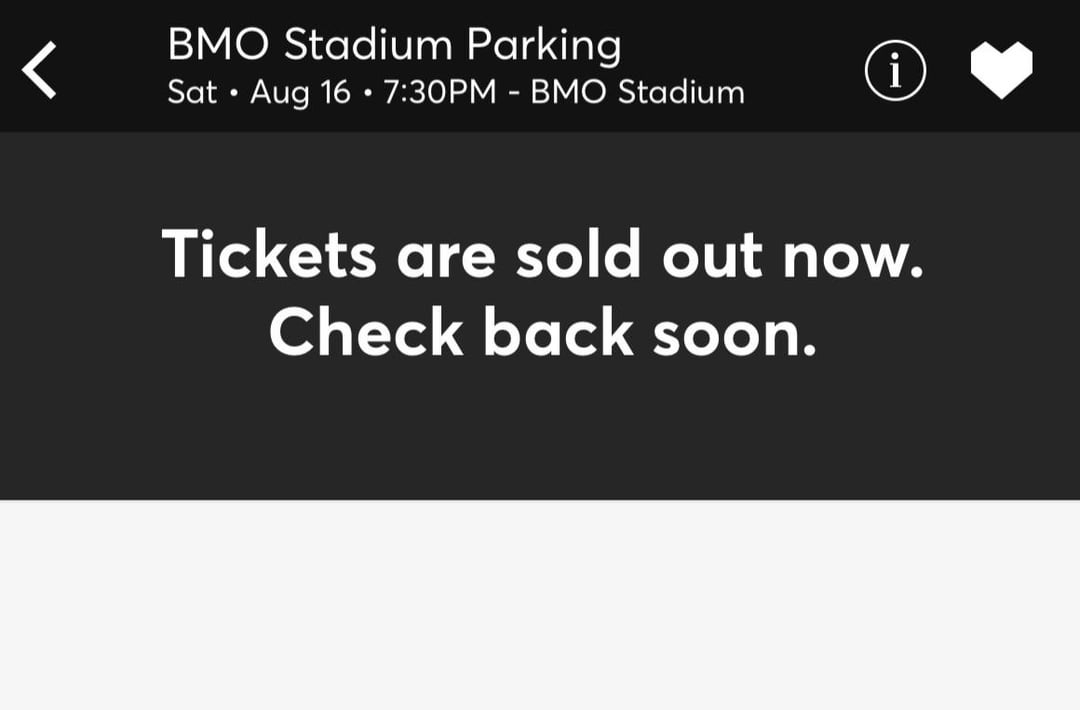Click the "BMO Stadium" venue name in subtitle
This screenshot has height=710, width=1080.
coord(637,93)
